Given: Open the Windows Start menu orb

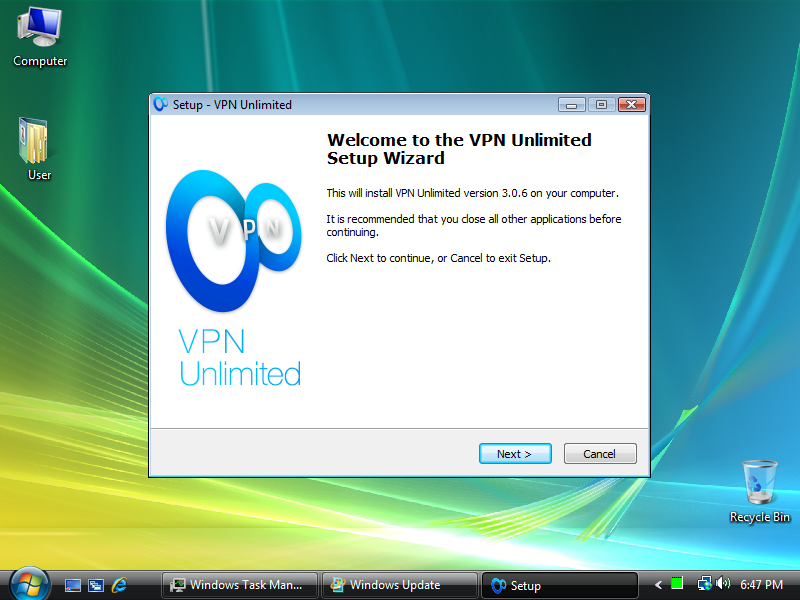Looking at the screenshot, I should pyautogui.click(x=29, y=584).
